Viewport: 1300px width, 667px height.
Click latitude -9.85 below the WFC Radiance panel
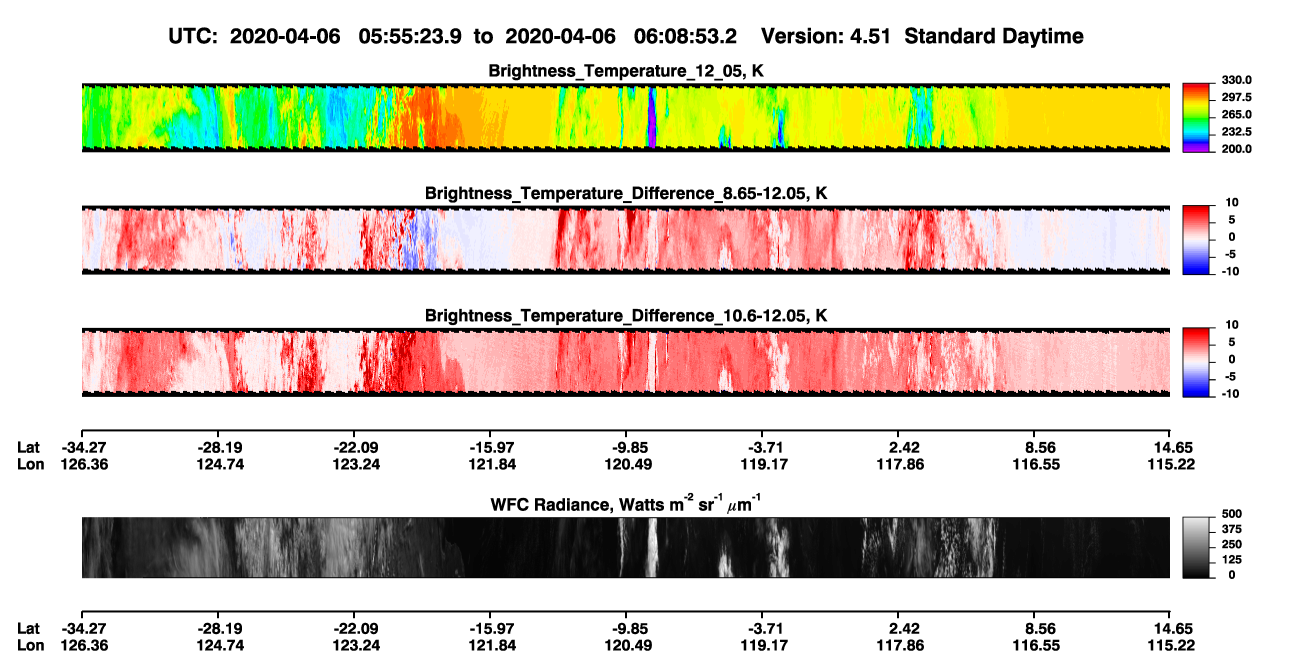pyautogui.click(x=630, y=629)
